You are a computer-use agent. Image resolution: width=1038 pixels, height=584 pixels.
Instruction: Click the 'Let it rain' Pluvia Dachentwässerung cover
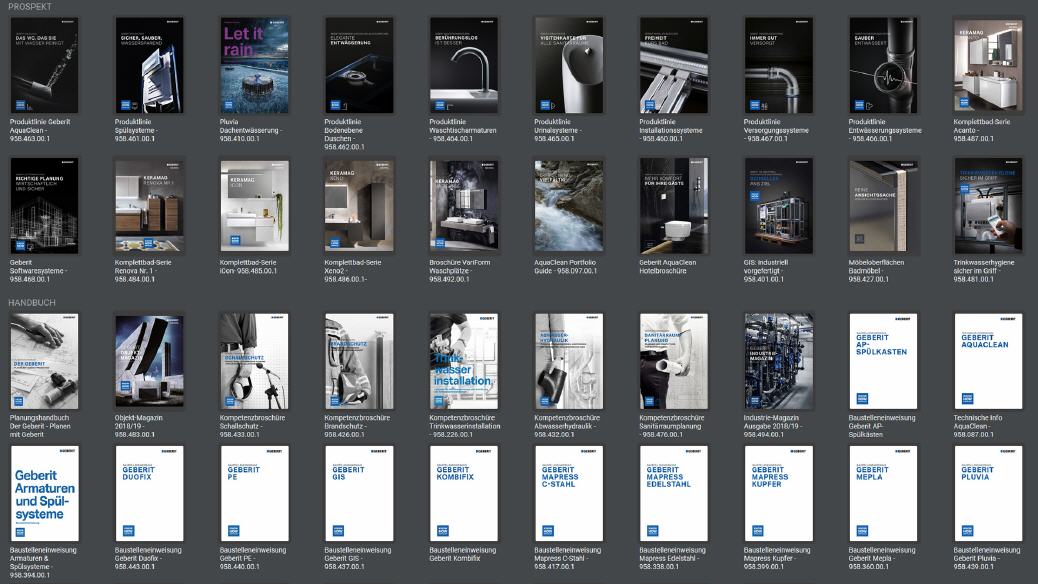tap(254, 66)
